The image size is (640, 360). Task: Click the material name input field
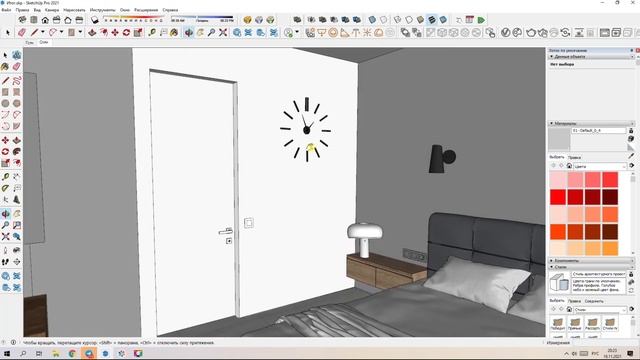coord(598,130)
